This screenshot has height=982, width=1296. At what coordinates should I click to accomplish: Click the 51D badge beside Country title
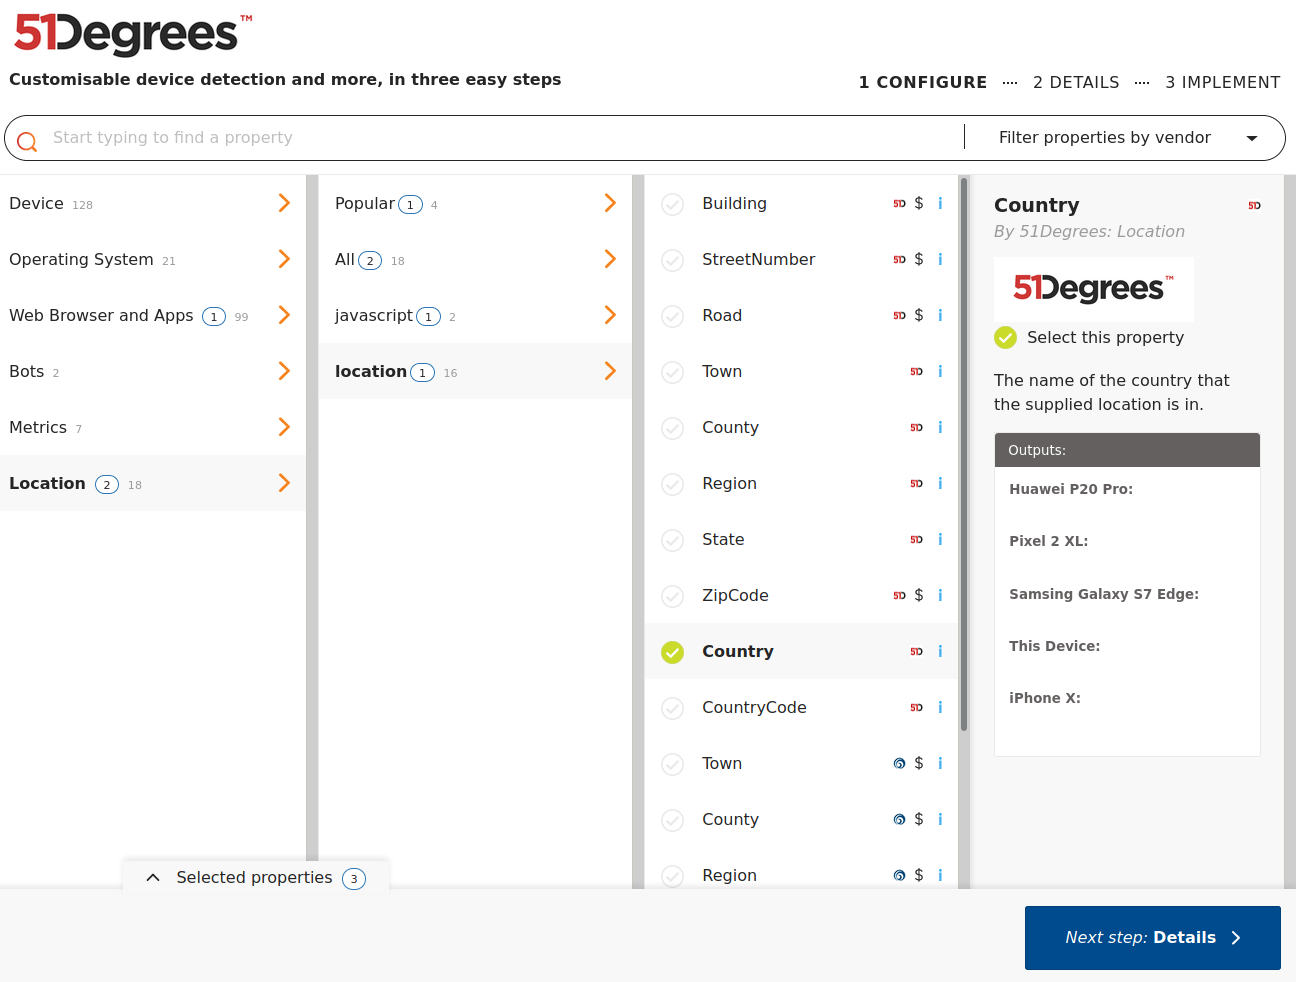click(1254, 206)
